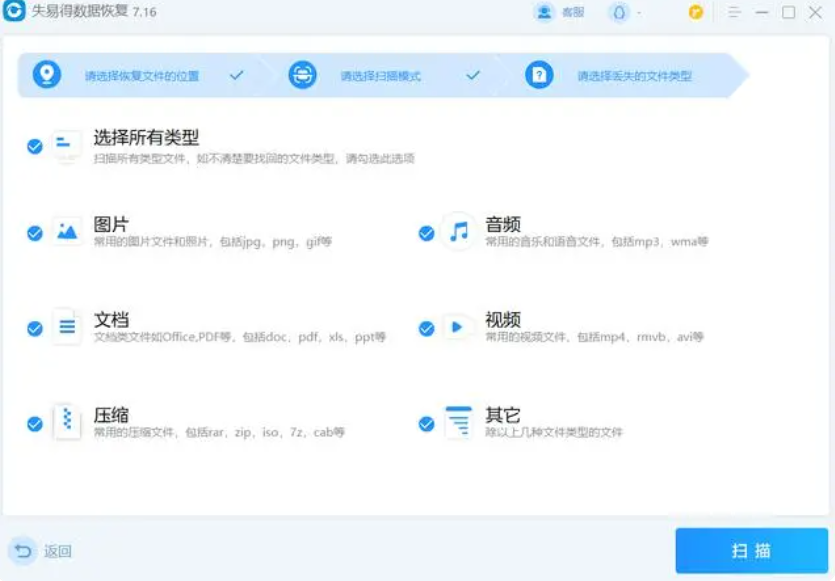Click the 视频 video play icon

458,327
